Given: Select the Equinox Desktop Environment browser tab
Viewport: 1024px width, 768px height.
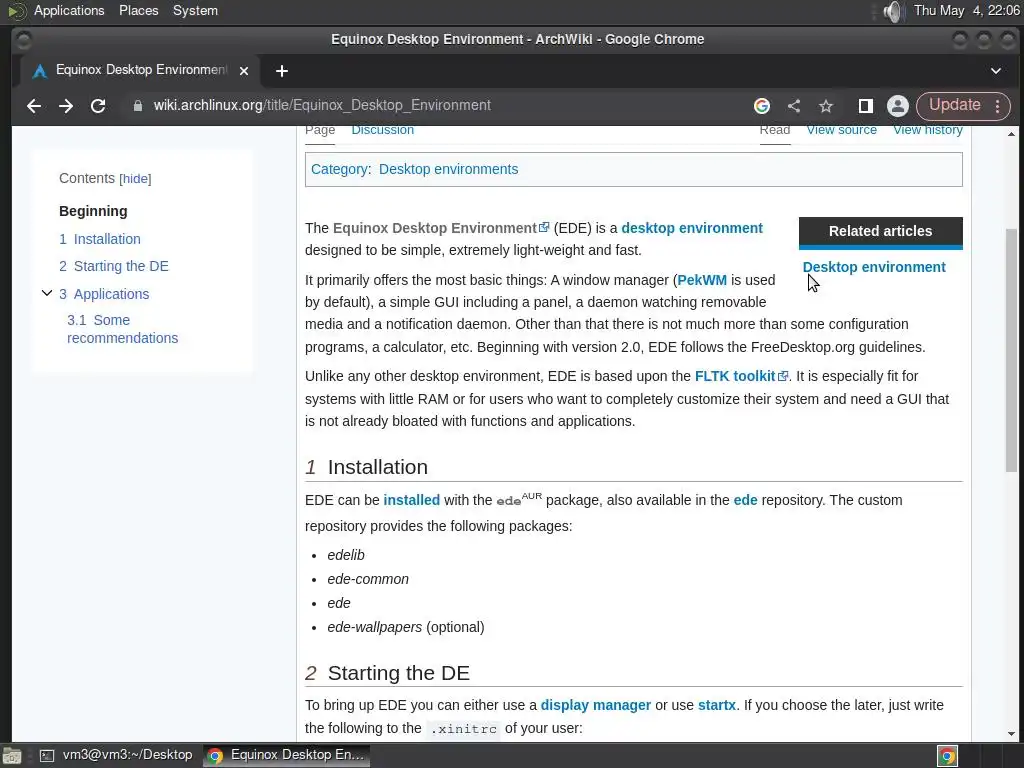Looking at the screenshot, I should coord(140,71).
